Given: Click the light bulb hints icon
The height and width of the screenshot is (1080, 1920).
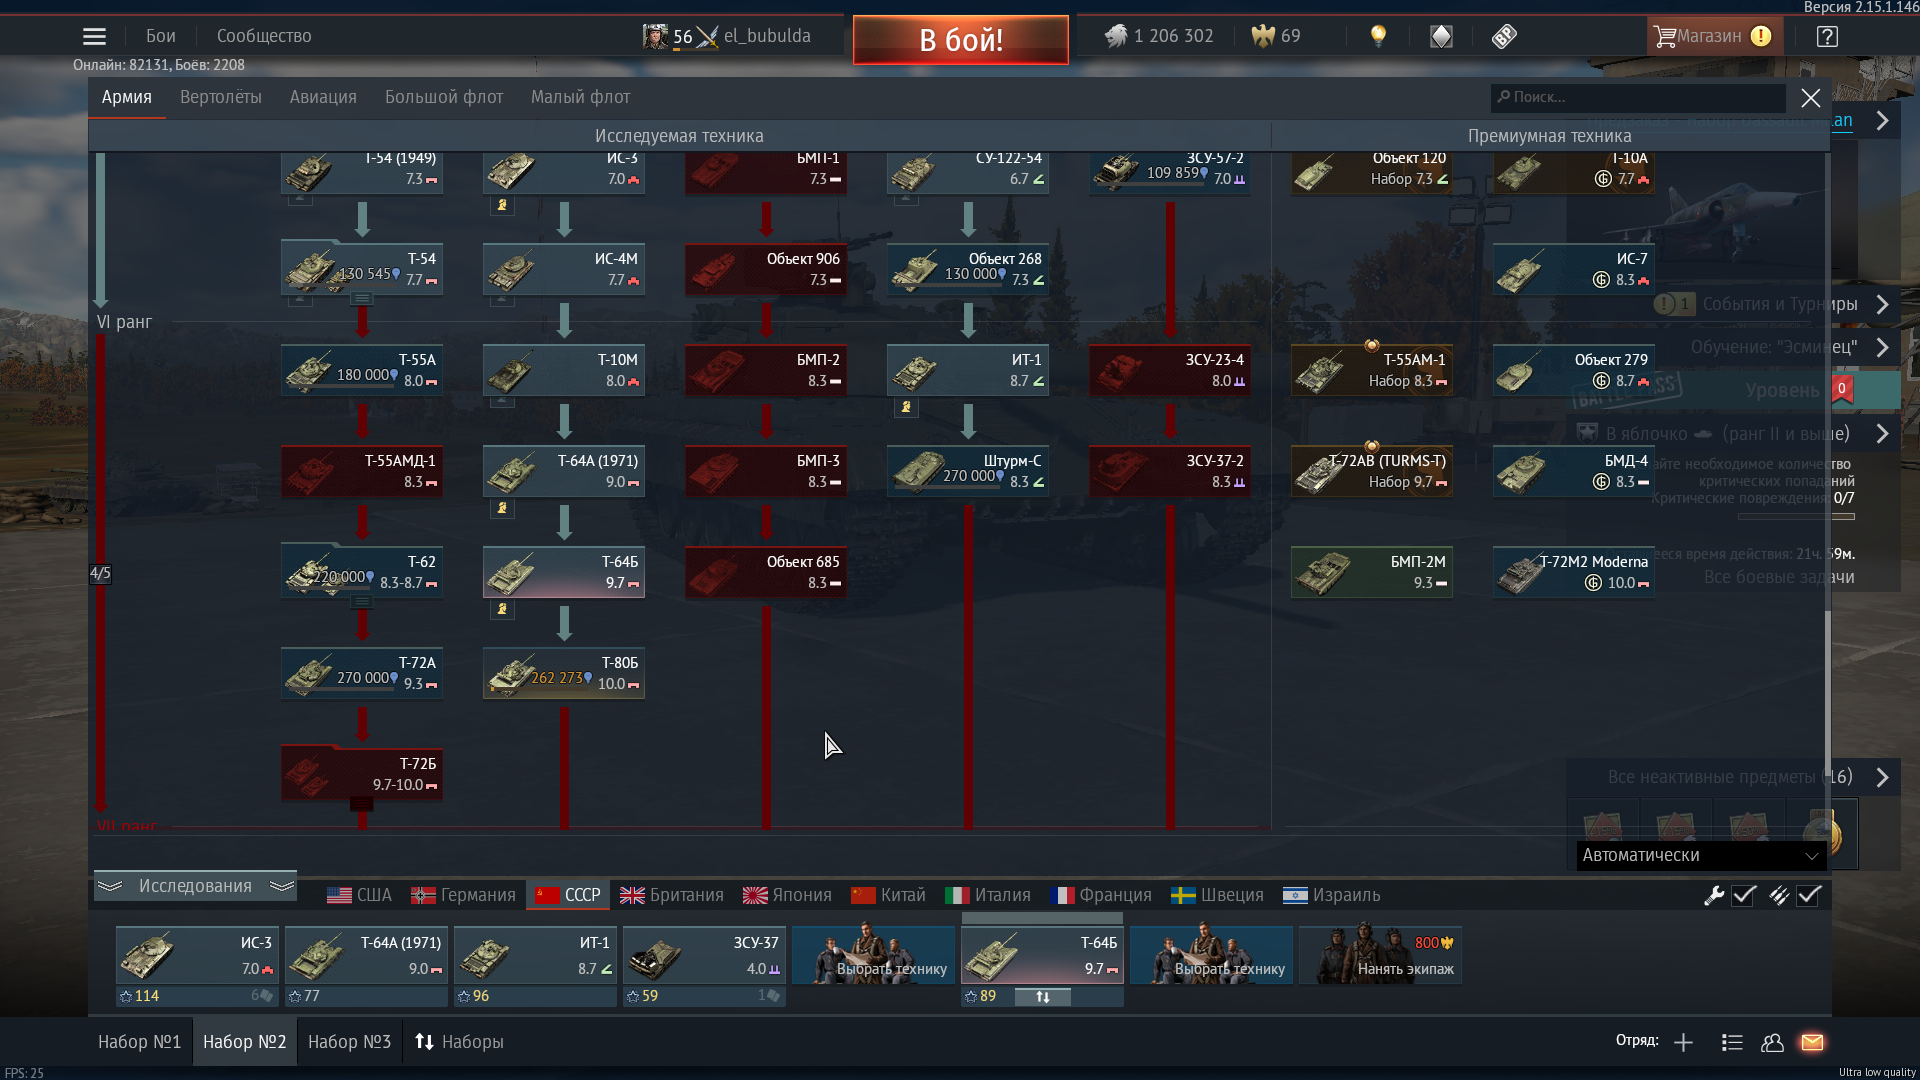Looking at the screenshot, I should (1378, 37).
